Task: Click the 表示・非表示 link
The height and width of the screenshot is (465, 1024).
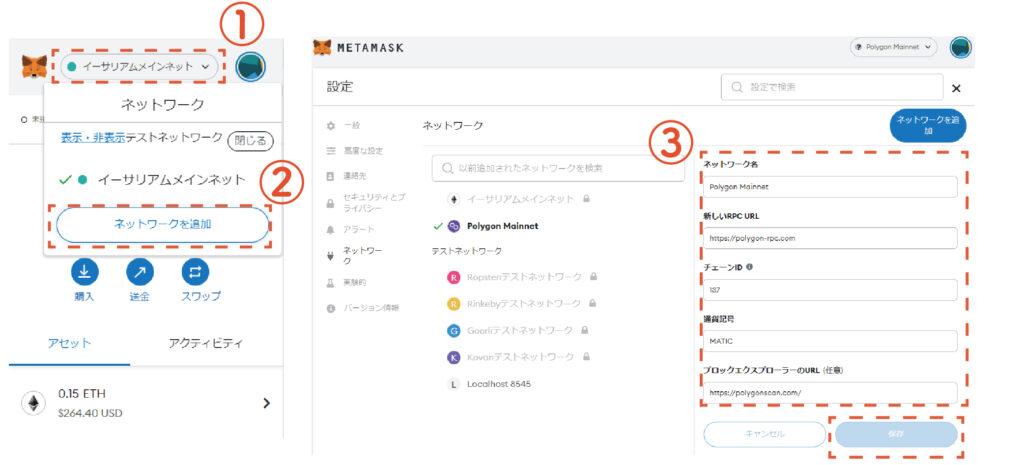Action: pyautogui.click(x=93, y=138)
